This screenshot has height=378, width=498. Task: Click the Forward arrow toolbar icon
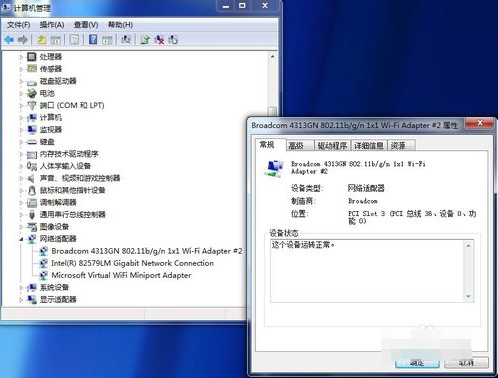(x=23, y=40)
